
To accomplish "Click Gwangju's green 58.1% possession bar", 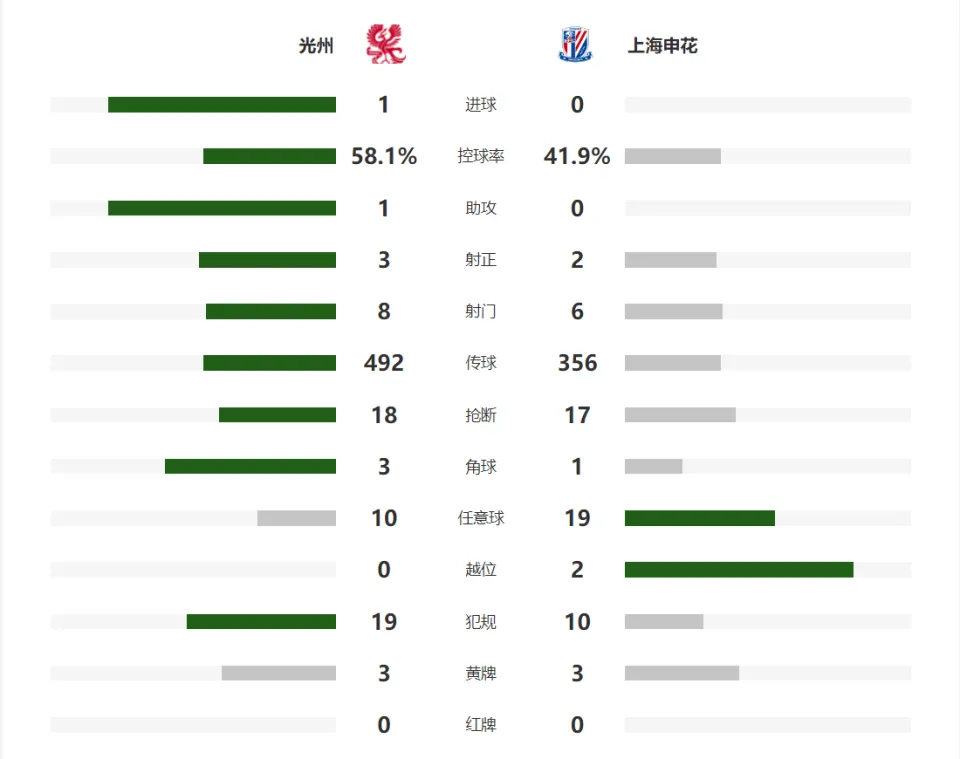I will [x=269, y=156].
